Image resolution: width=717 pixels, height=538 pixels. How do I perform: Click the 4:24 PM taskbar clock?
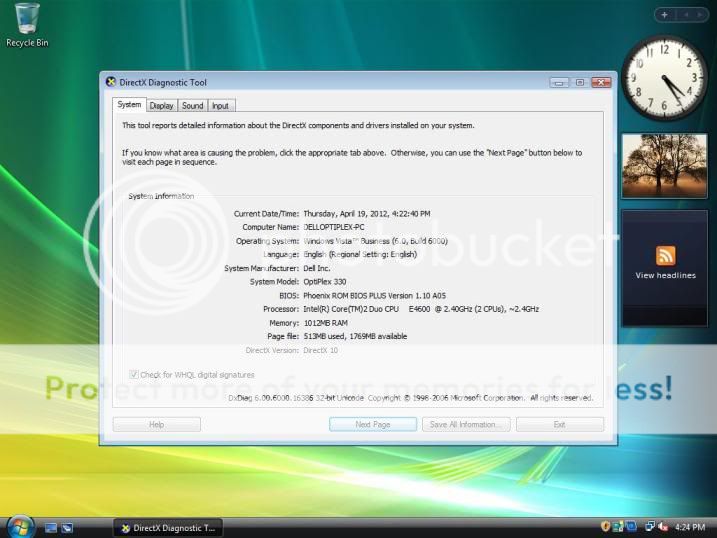click(690, 527)
